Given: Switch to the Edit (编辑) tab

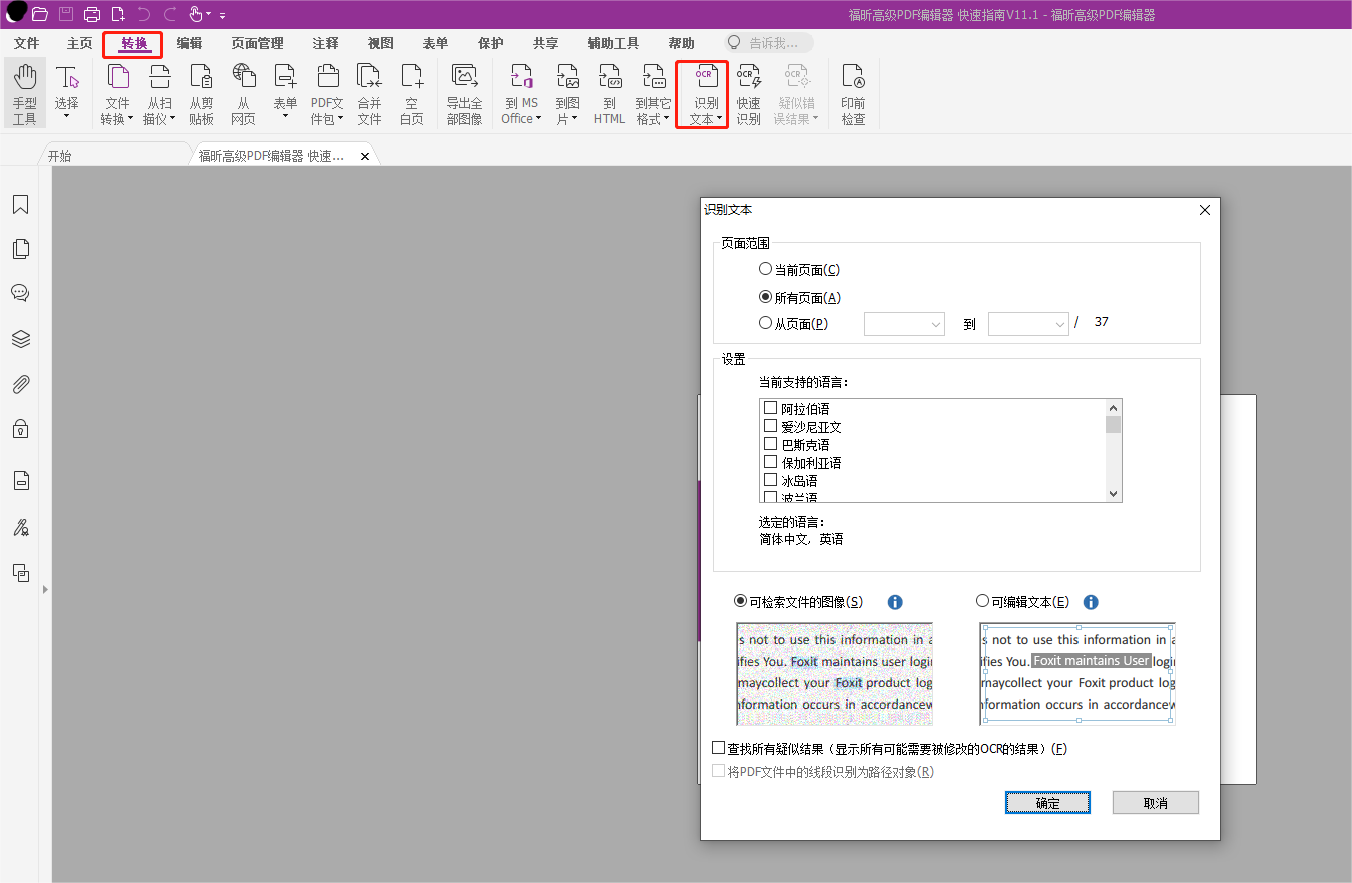Looking at the screenshot, I should click(189, 44).
